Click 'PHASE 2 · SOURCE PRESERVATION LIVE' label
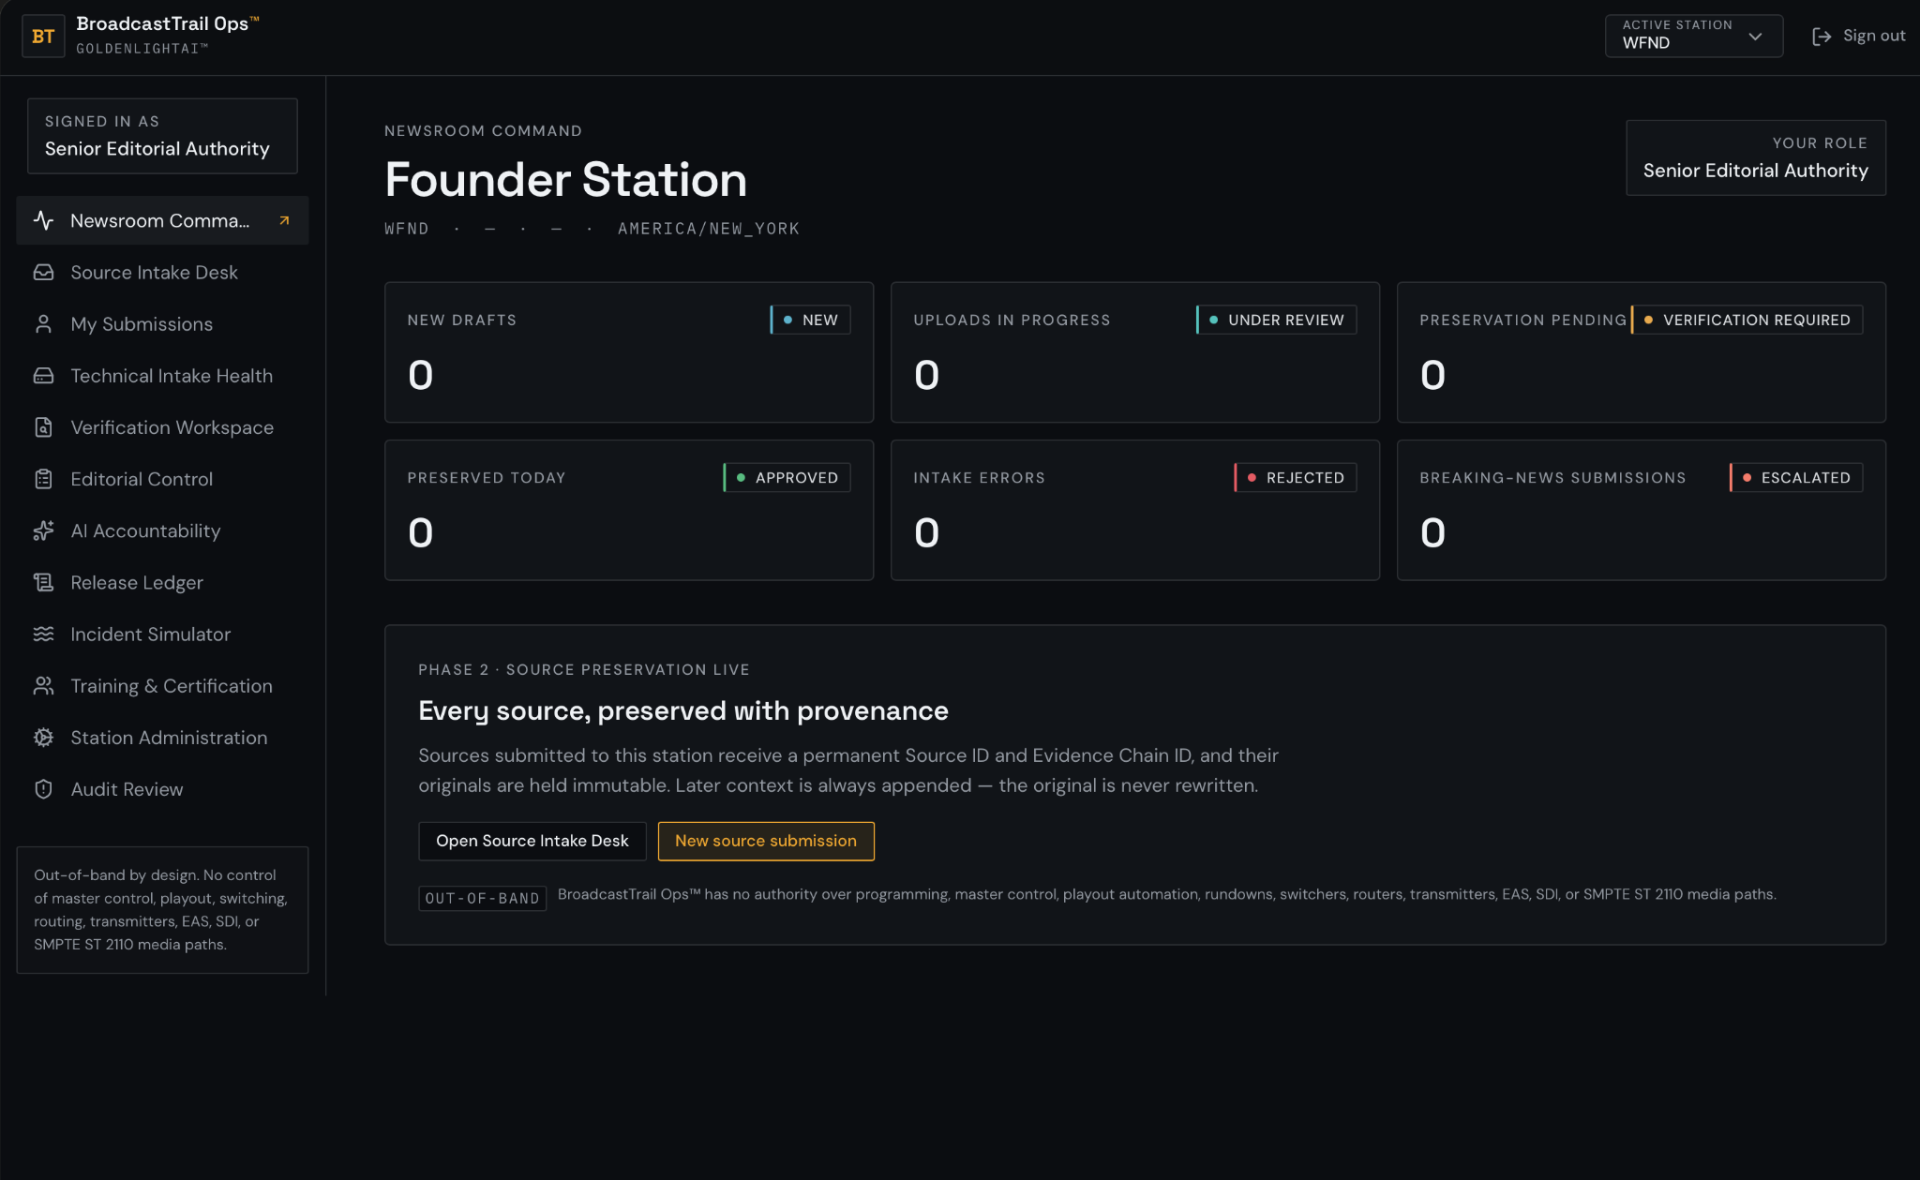 point(584,670)
